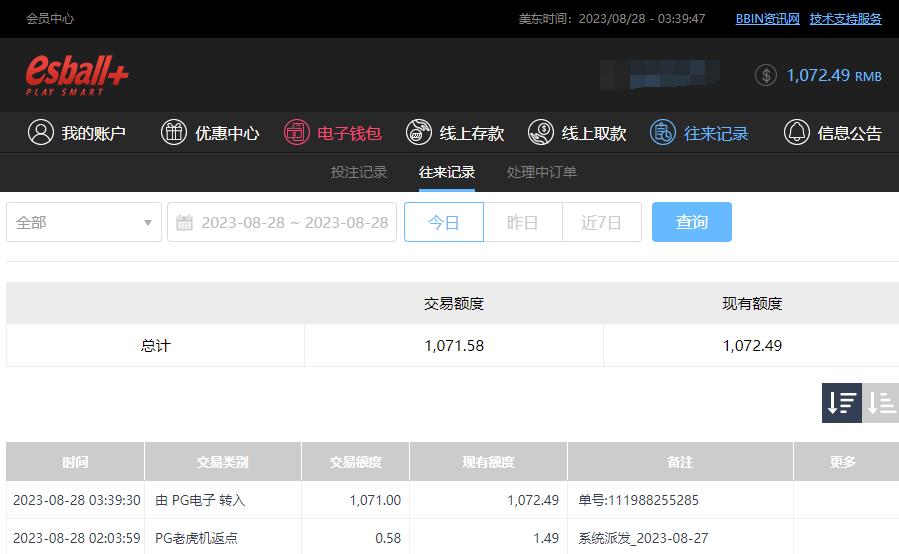899x554 pixels.
Task: Select the 今日 date filter
Action: [x=444, y=222]
